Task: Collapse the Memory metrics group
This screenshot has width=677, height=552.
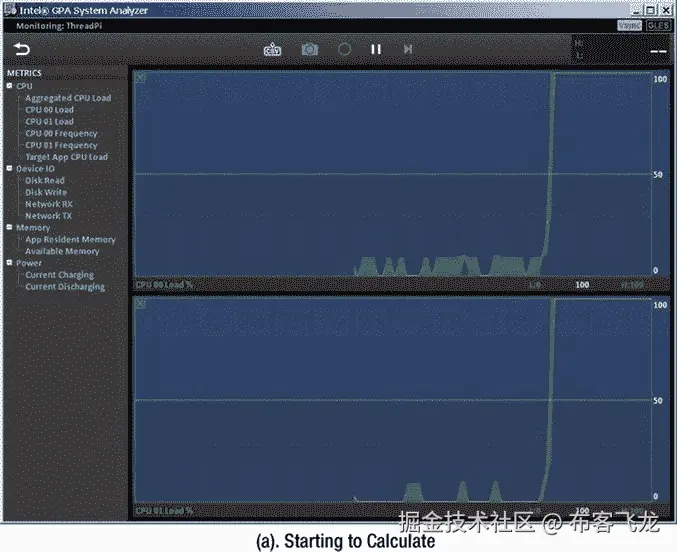Action: 9,227
